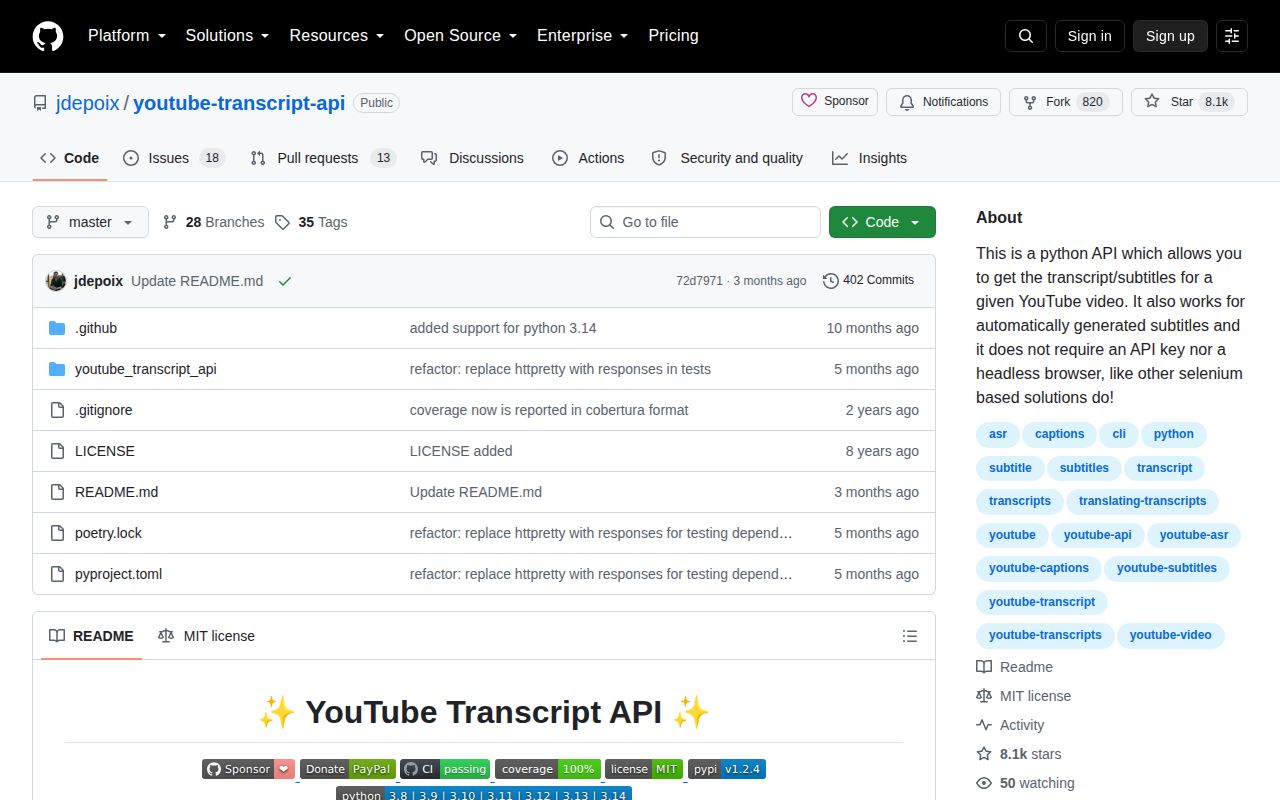
Task: Open jdepoix avatar in the commit row
Action: tap(56, 281)
